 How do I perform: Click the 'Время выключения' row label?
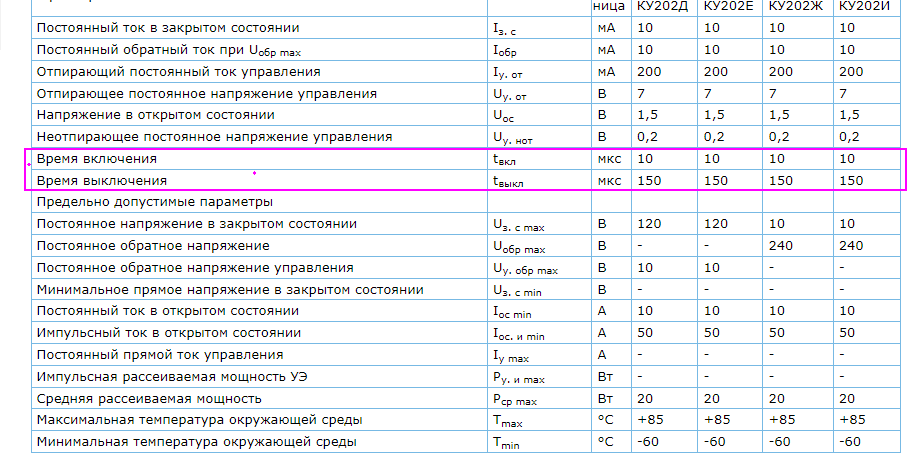coord(101,181)
